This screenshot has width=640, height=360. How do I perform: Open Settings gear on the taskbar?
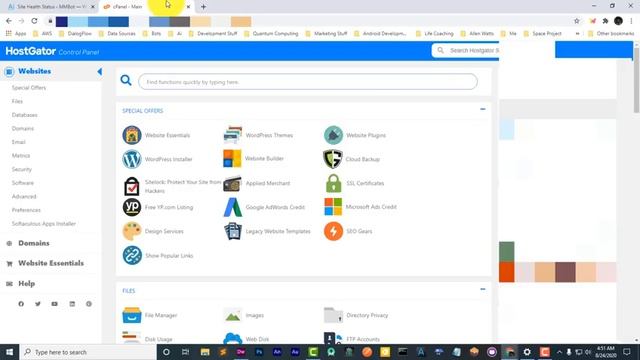click(x=527, y=352)
